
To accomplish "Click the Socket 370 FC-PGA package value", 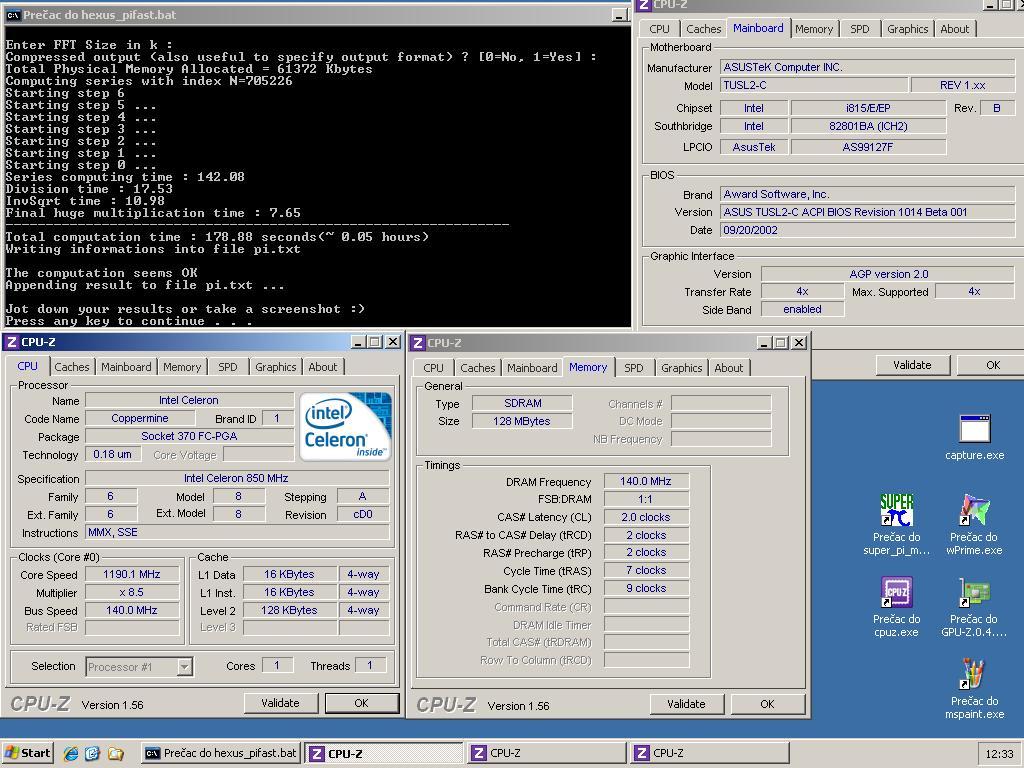I will click(x=189, y=436).
